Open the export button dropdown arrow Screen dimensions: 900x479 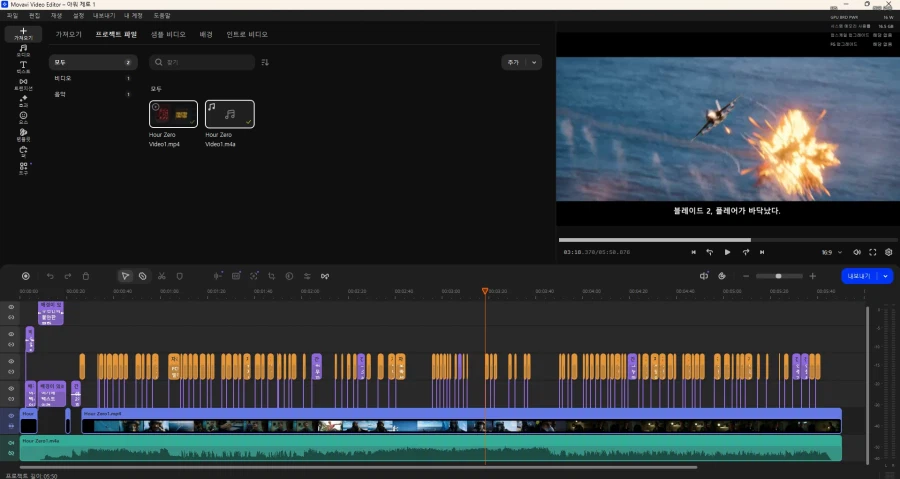(x=886, y=276)
